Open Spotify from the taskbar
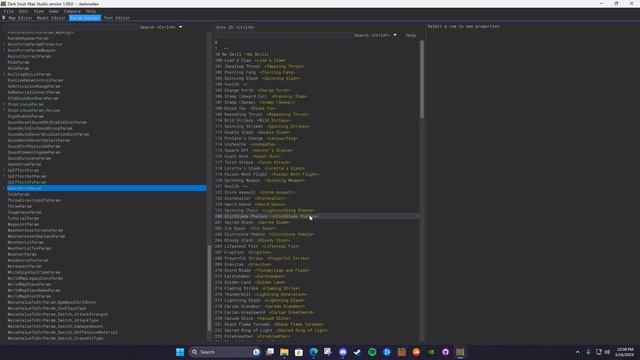Screen dimensions: 640x360 point(372,352)
